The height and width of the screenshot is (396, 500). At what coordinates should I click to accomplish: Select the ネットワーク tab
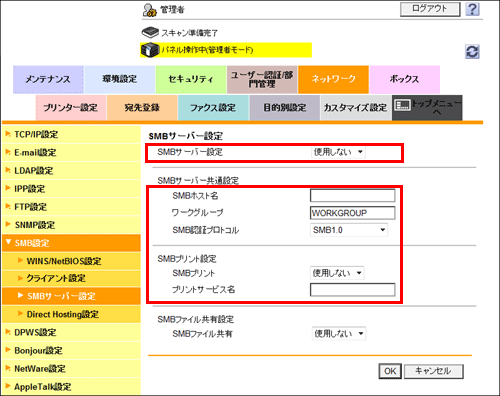coord(333,79)
